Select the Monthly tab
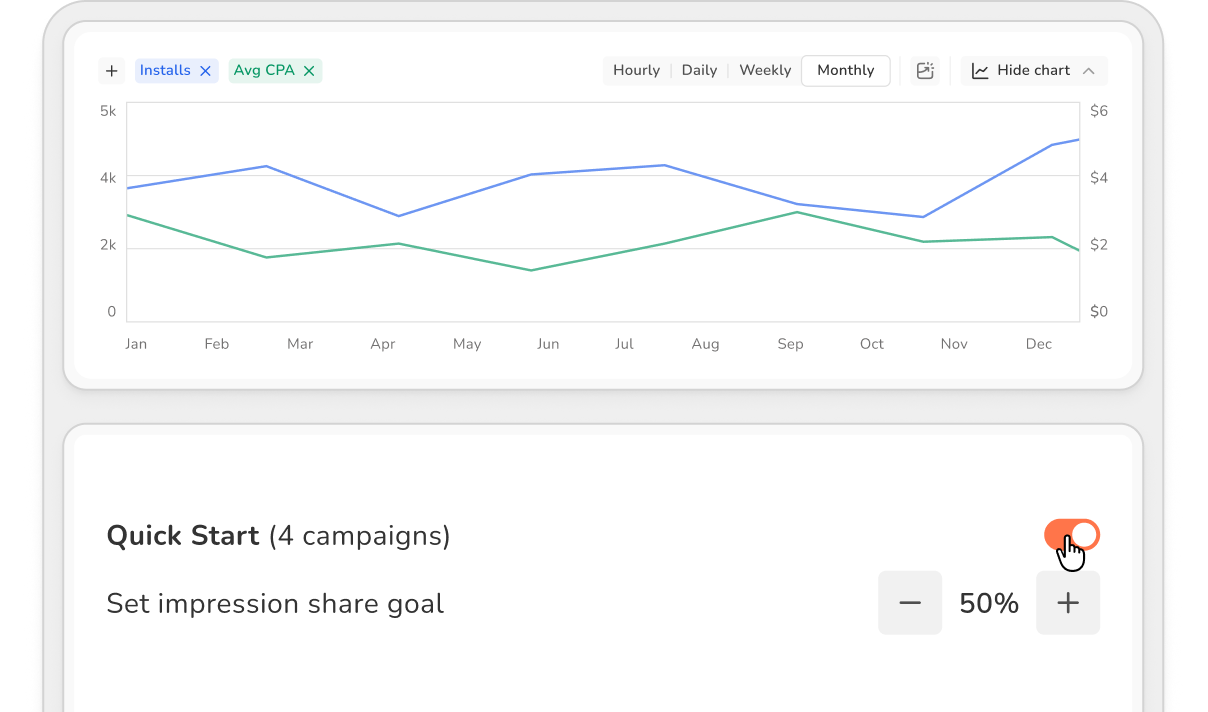The width and height of the screenshot is (1208, 712). (845, 71)
